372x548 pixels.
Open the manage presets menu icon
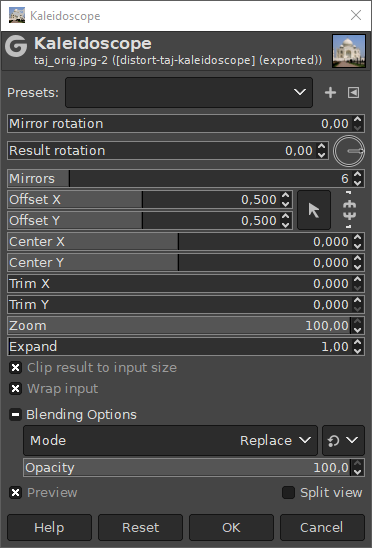[x=353, y=93]
